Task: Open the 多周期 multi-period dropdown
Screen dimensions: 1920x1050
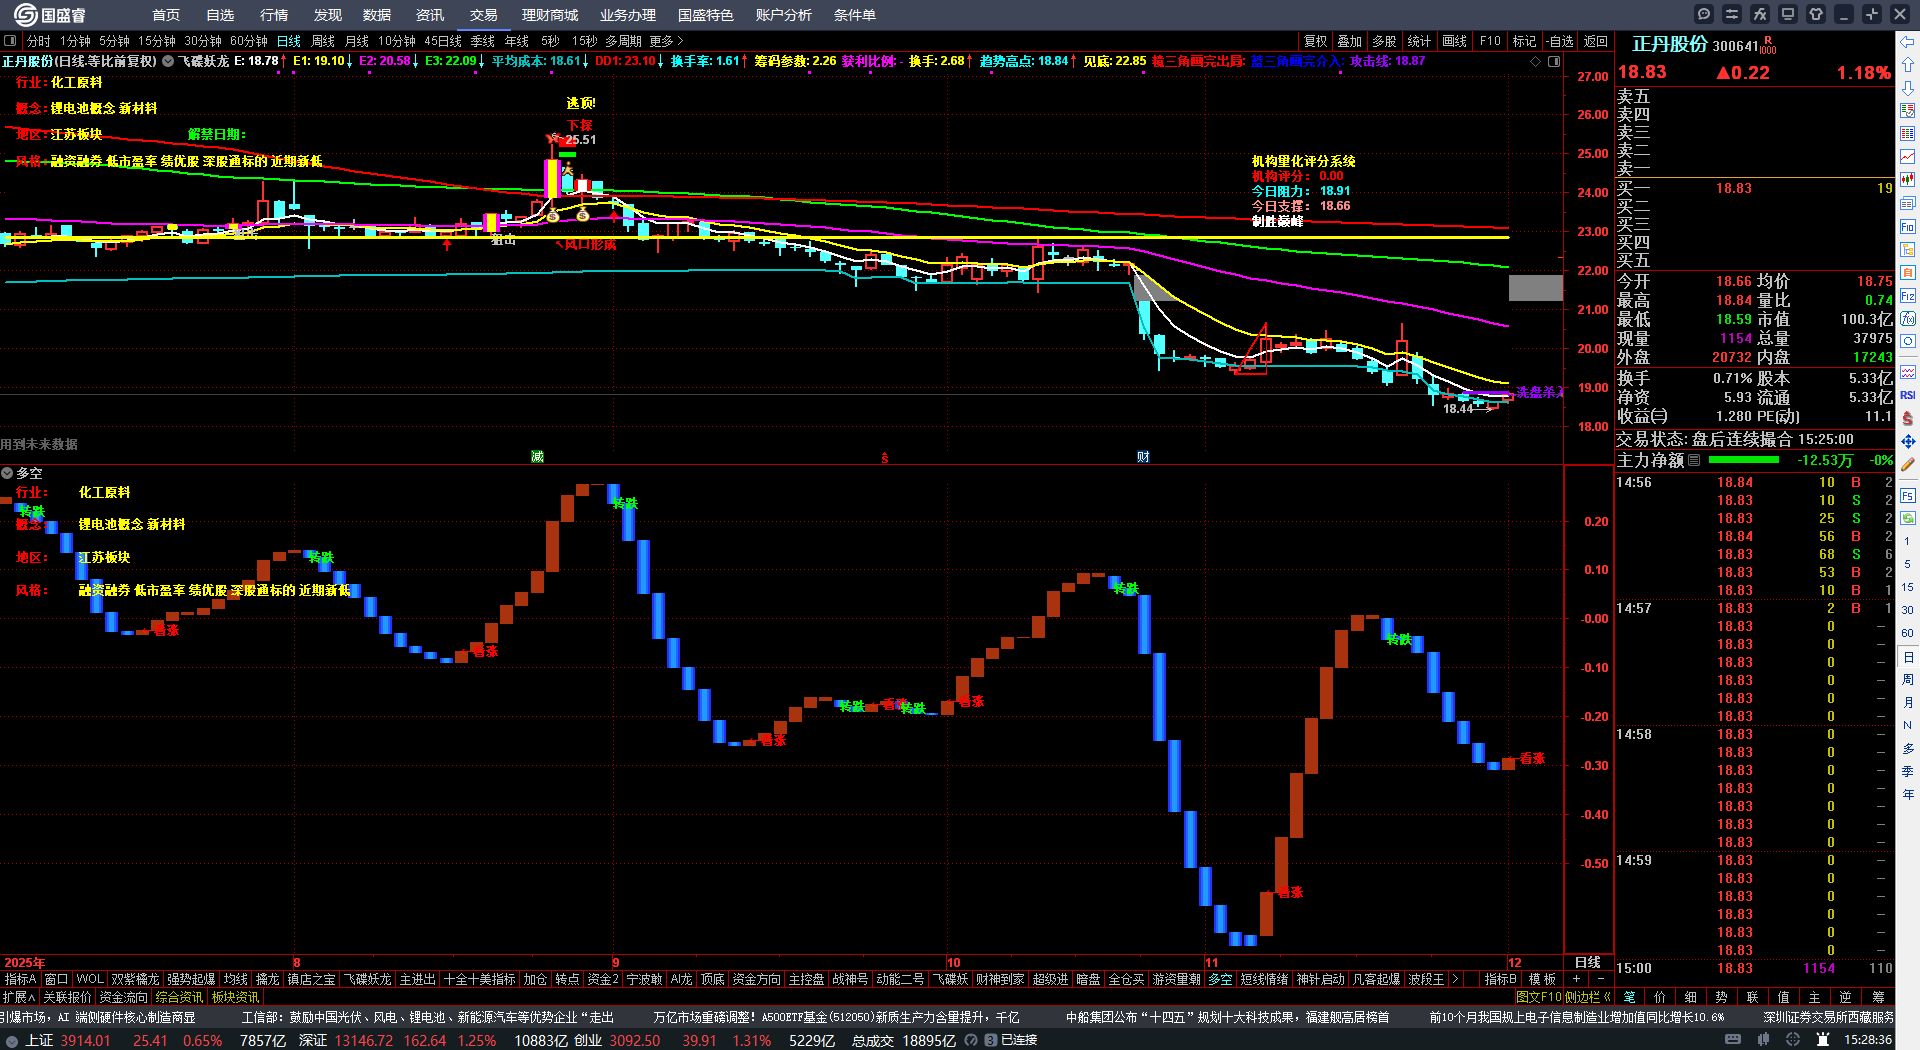Action: tap(623, 41)
